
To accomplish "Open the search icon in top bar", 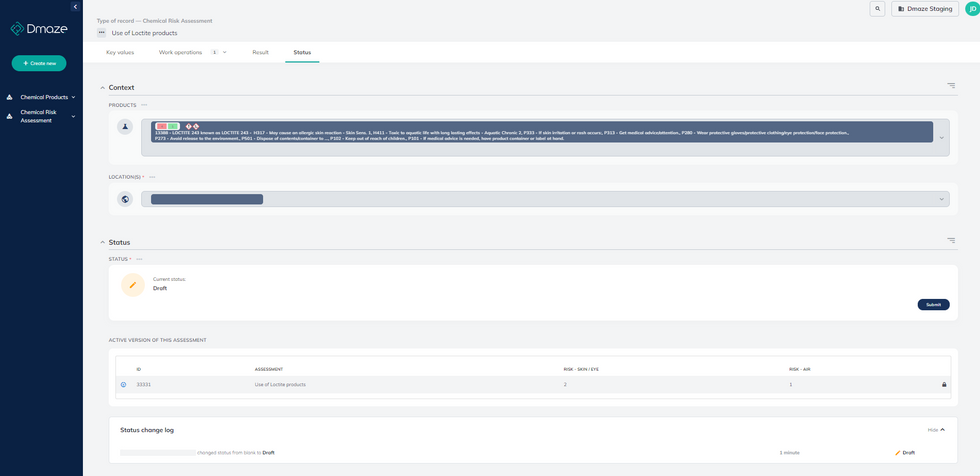I will pos(878,9).
